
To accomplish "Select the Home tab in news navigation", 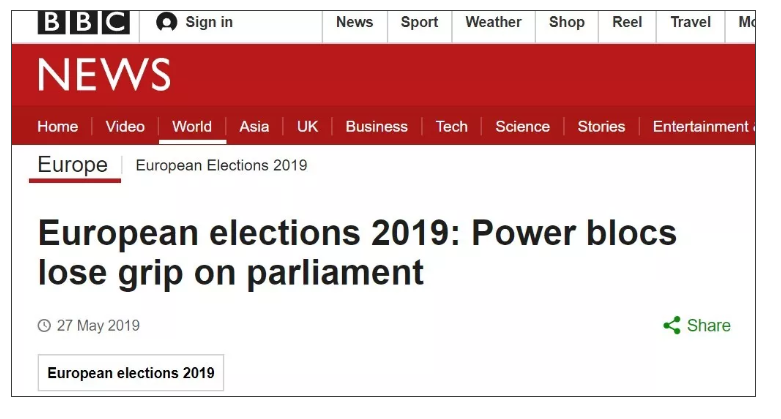I will click(57, 127).
